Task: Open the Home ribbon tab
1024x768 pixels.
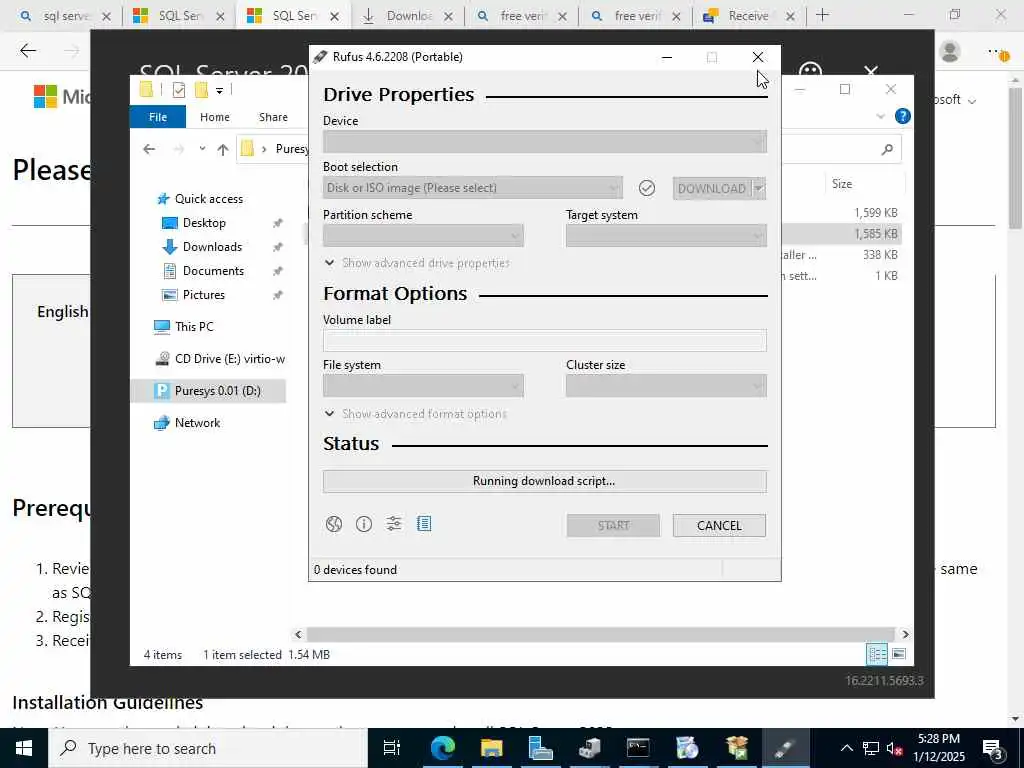Action: 215,117
